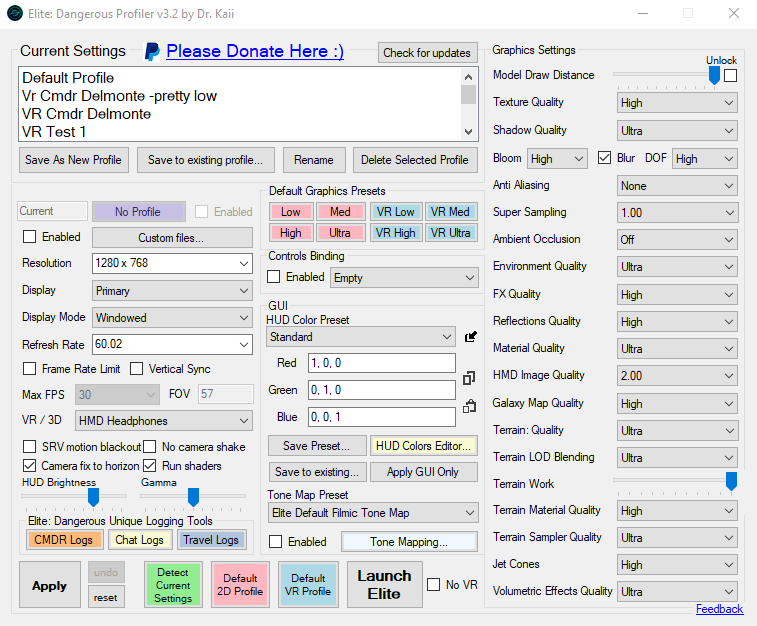Click Check for updates button
This screenshot has height=626, width=757.
click(427, 53)
